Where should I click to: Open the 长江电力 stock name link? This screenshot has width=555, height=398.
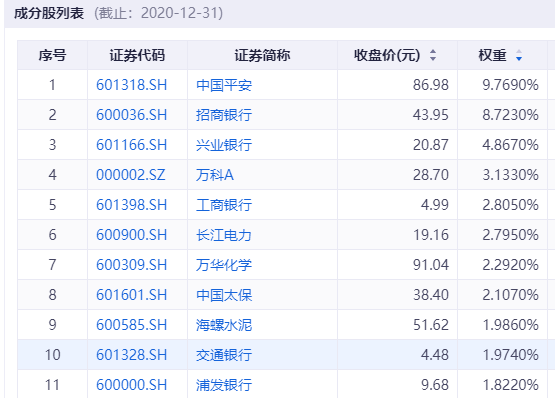(x=224, y=235)
